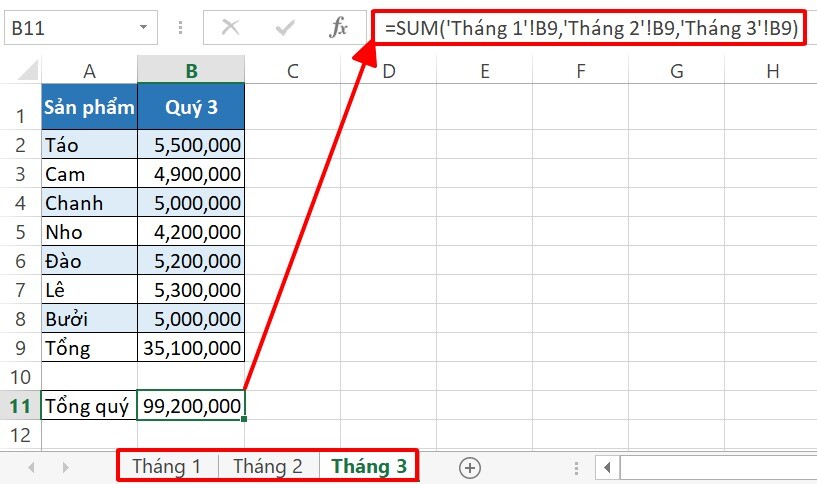Select row 12 header
Viewport: 817px width, 484px height.
pyautogui.click(x=20, y=435)
